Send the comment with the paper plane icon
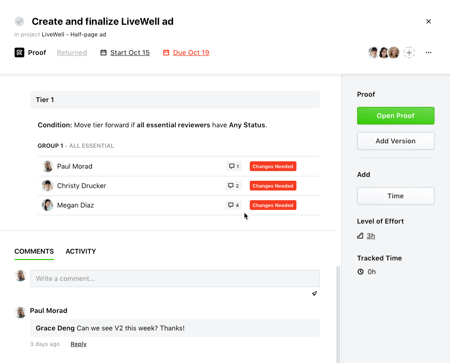The image size is (450, 363). pyautogui.click(x=314, y=294)
